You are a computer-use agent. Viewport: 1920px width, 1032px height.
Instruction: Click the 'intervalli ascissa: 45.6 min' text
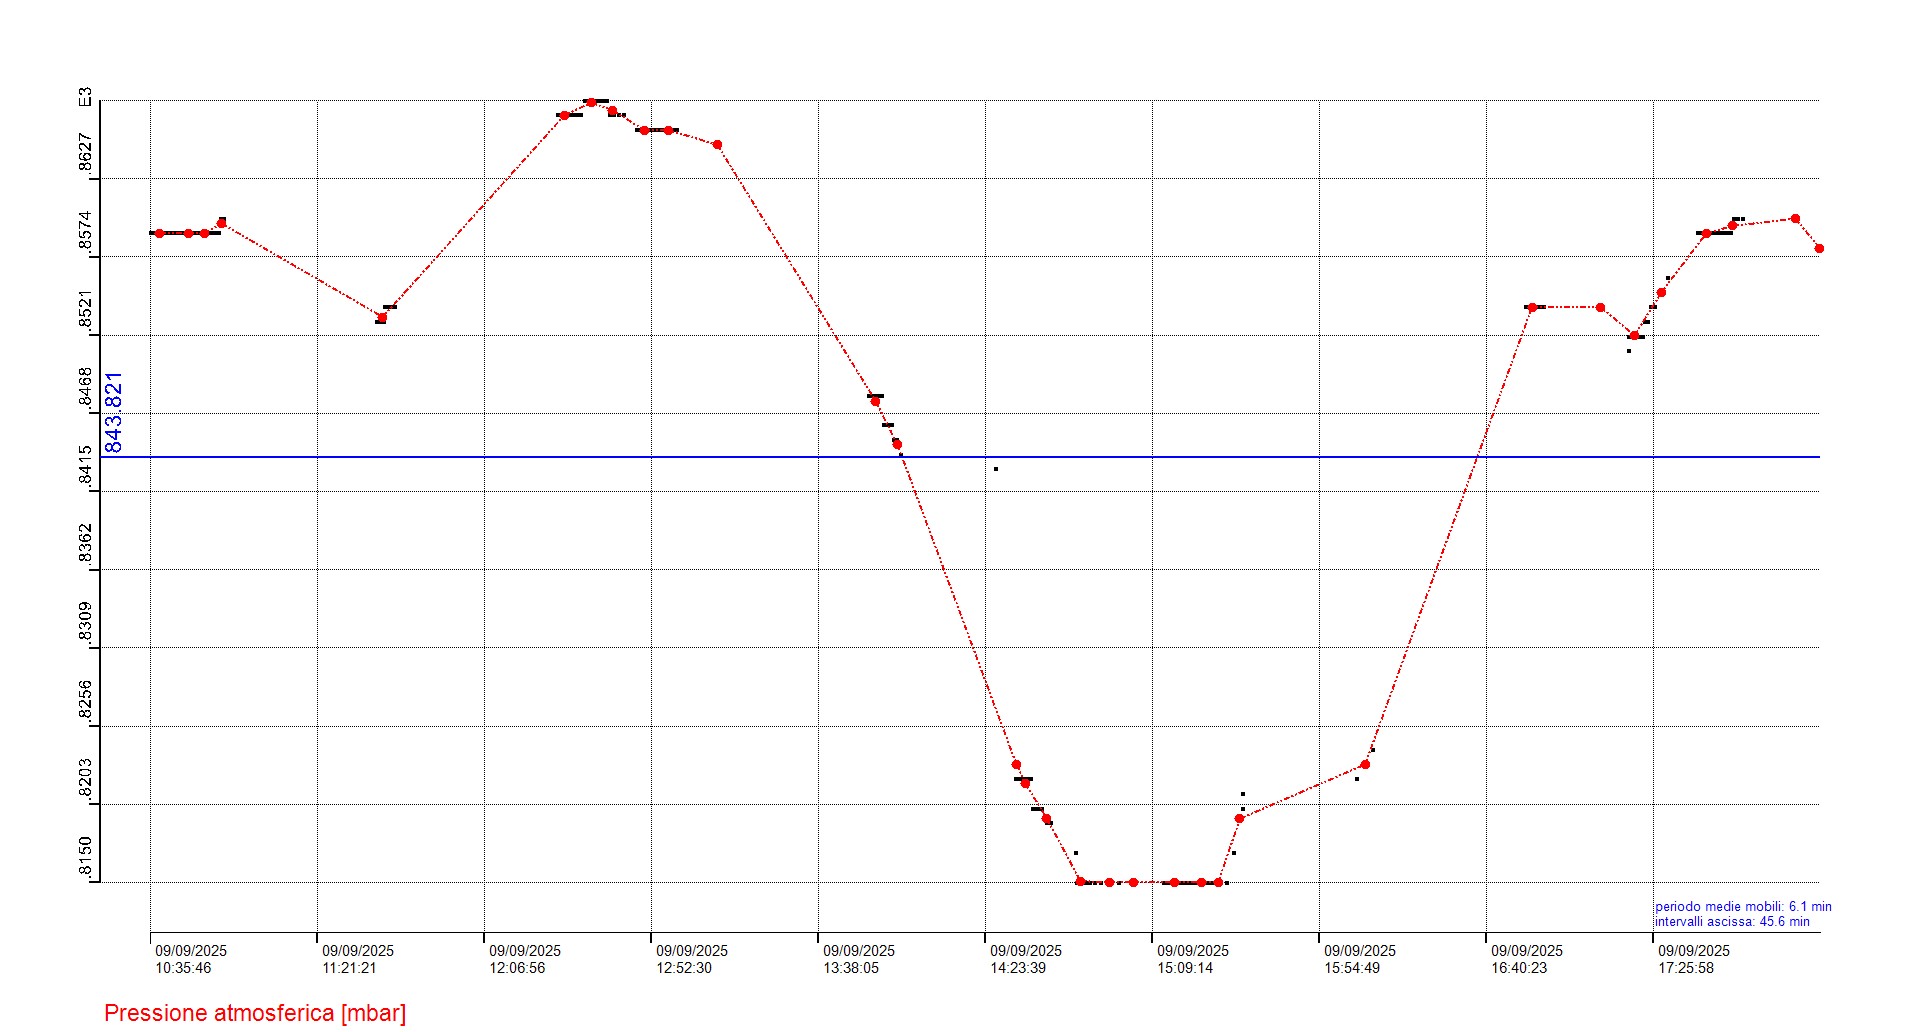(1732, 922)
